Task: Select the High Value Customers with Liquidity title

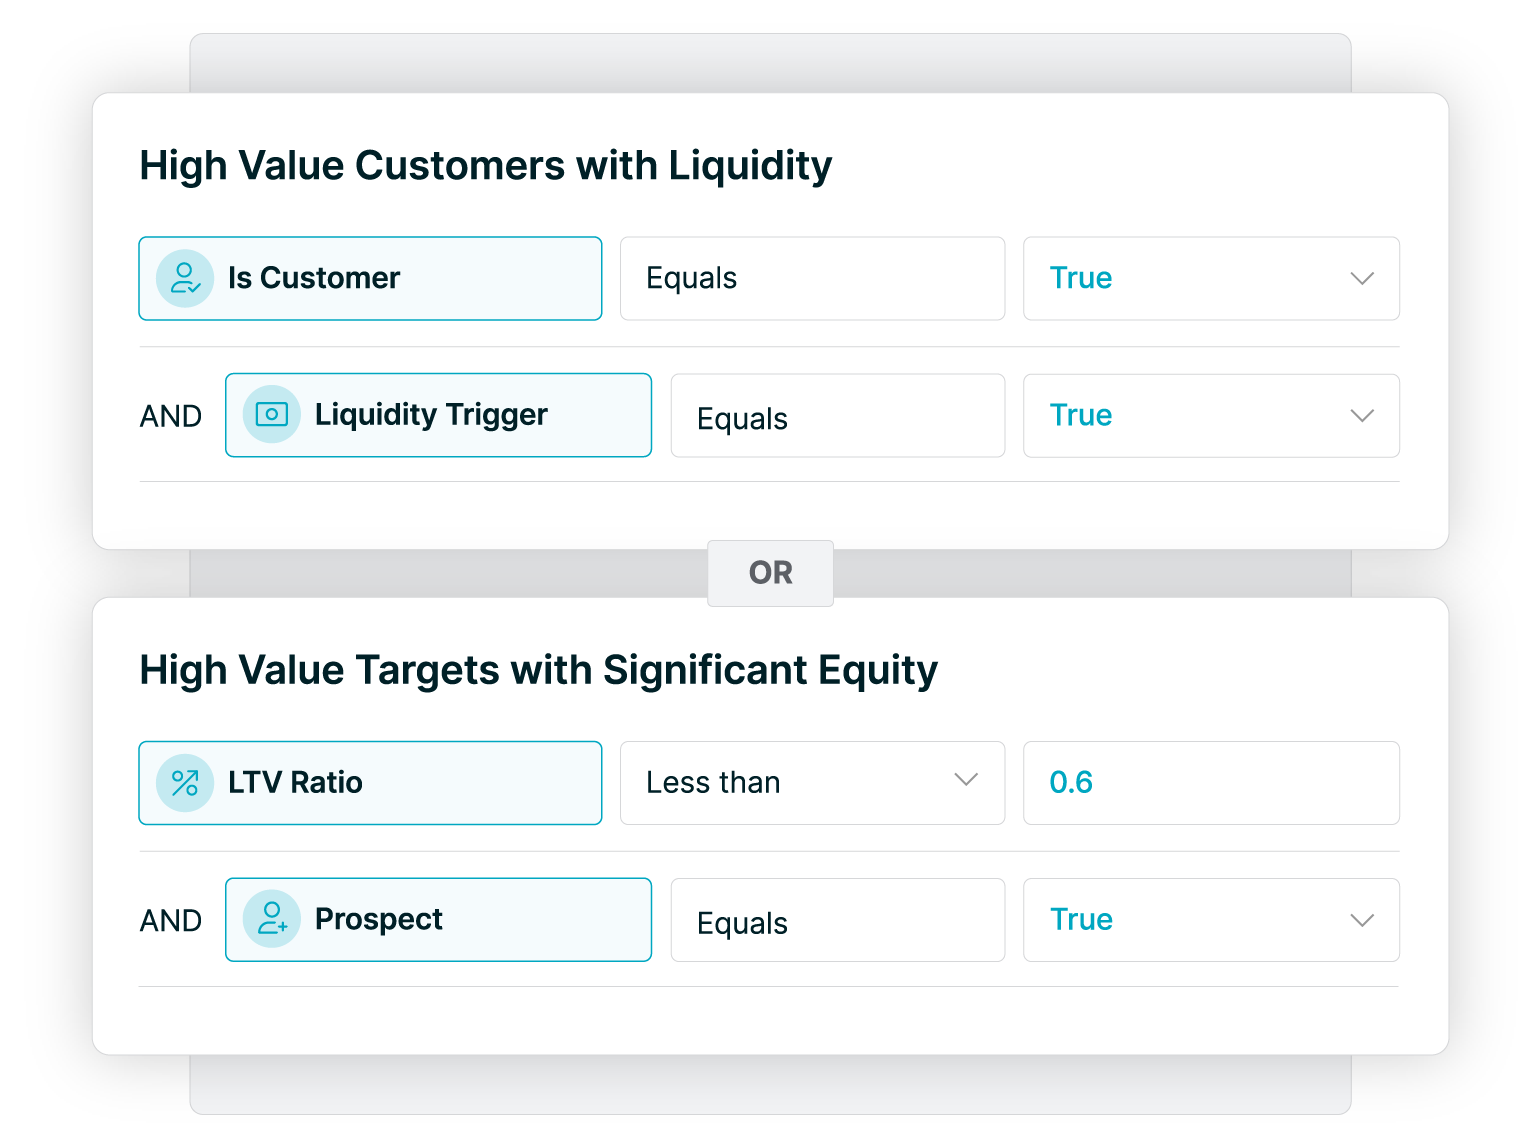Action: (x=486, y=165)
